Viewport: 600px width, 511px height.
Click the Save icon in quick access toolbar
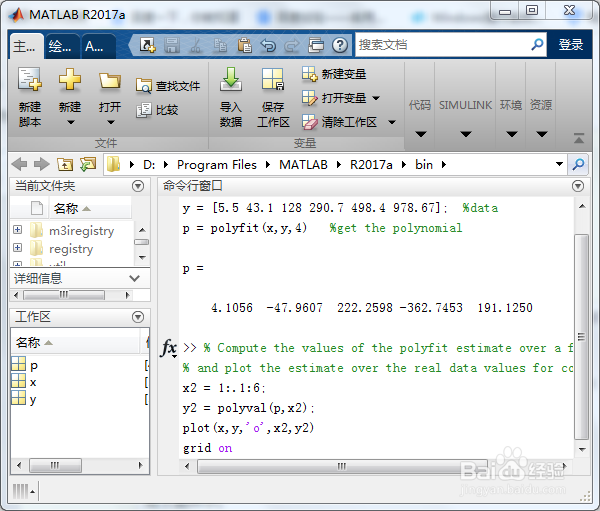coord(172,46)
